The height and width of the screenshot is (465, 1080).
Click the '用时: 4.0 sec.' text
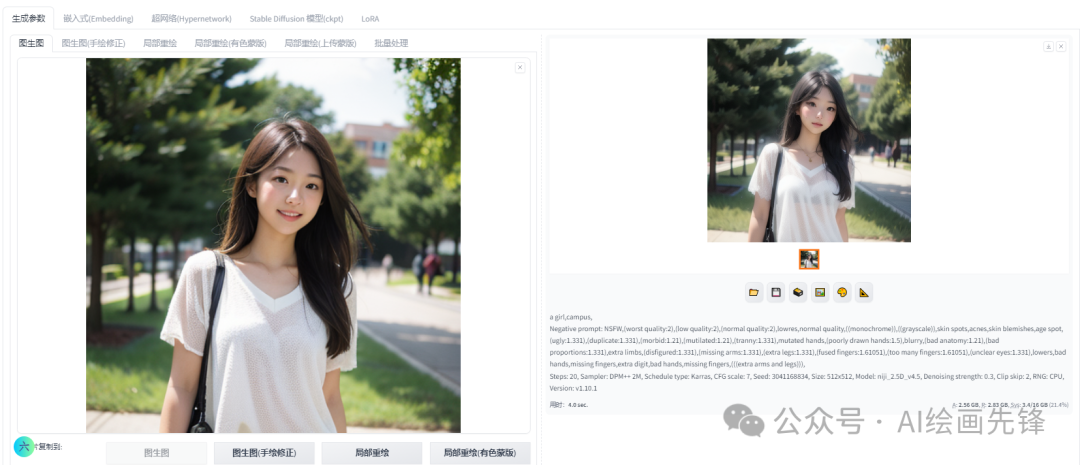[569, 404]
